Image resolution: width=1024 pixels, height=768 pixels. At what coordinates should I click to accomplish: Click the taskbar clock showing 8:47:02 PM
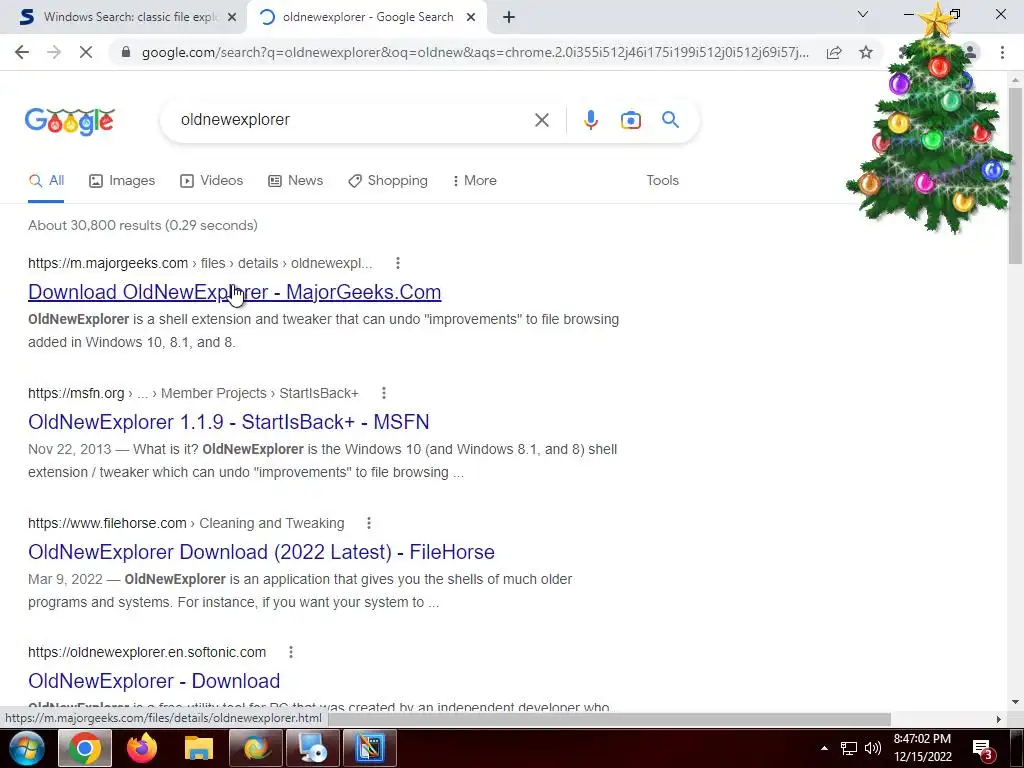tap(922, 739)
